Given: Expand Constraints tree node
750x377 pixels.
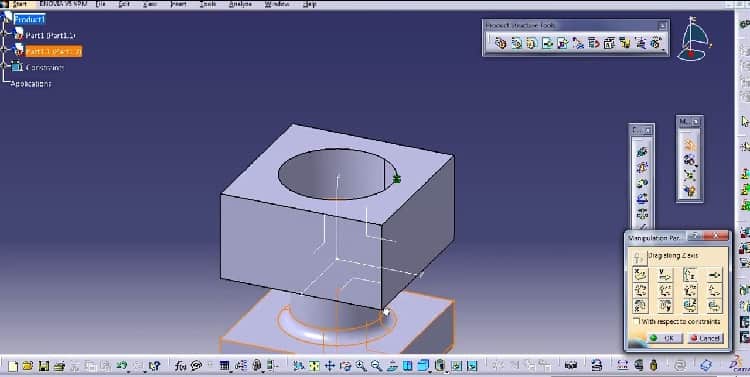Looking at the screenshot, I should (x=4, y=66).
